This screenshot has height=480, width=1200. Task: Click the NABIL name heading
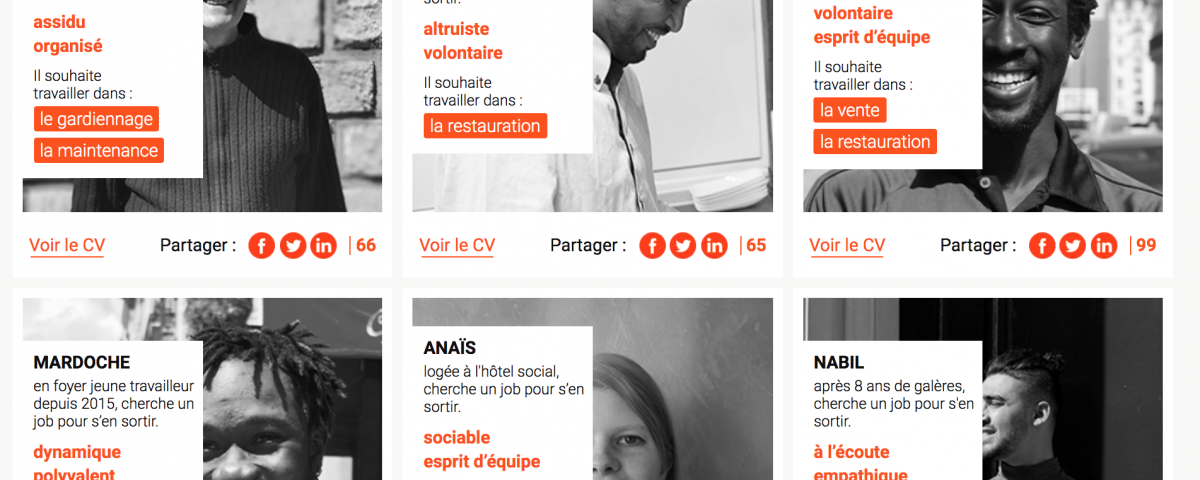[839, 362]
